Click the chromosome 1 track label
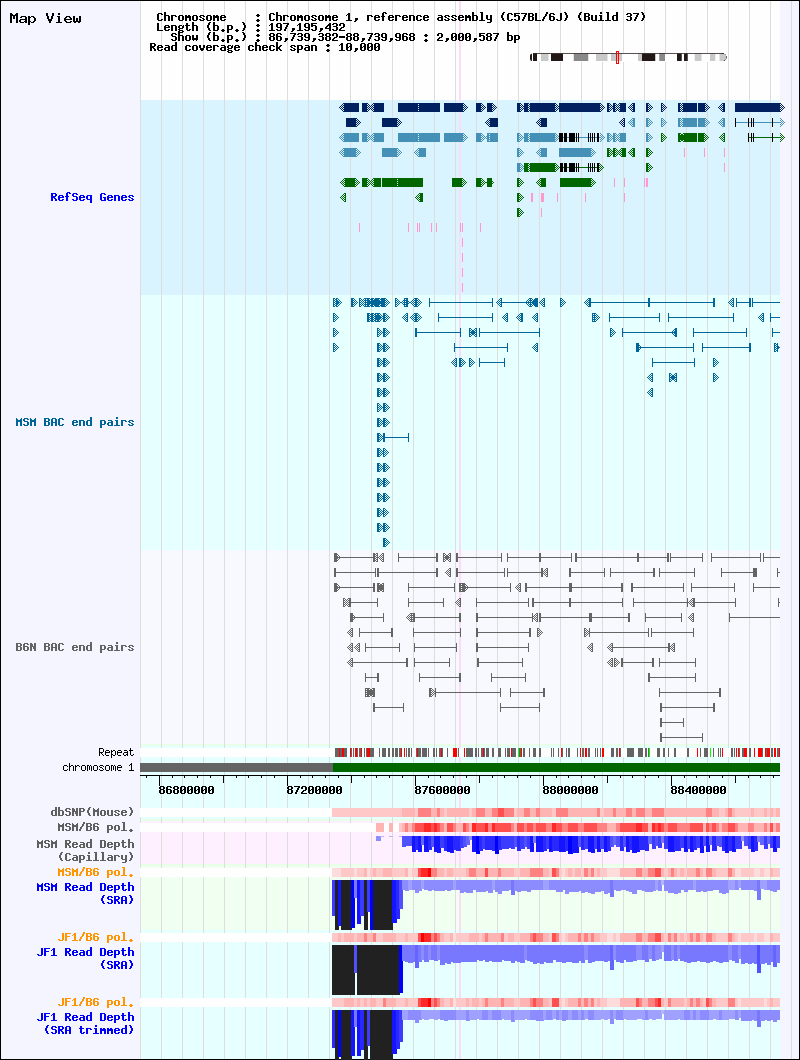Viewport: 800px width, 1060px height. click(x=98, y=767)
